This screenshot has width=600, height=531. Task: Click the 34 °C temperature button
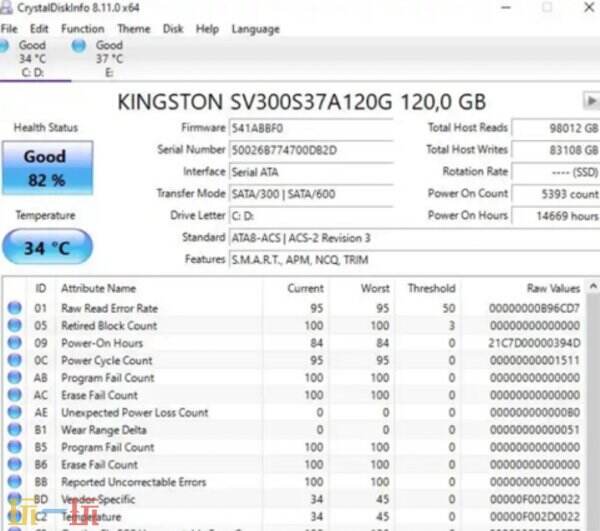(47, 247)
